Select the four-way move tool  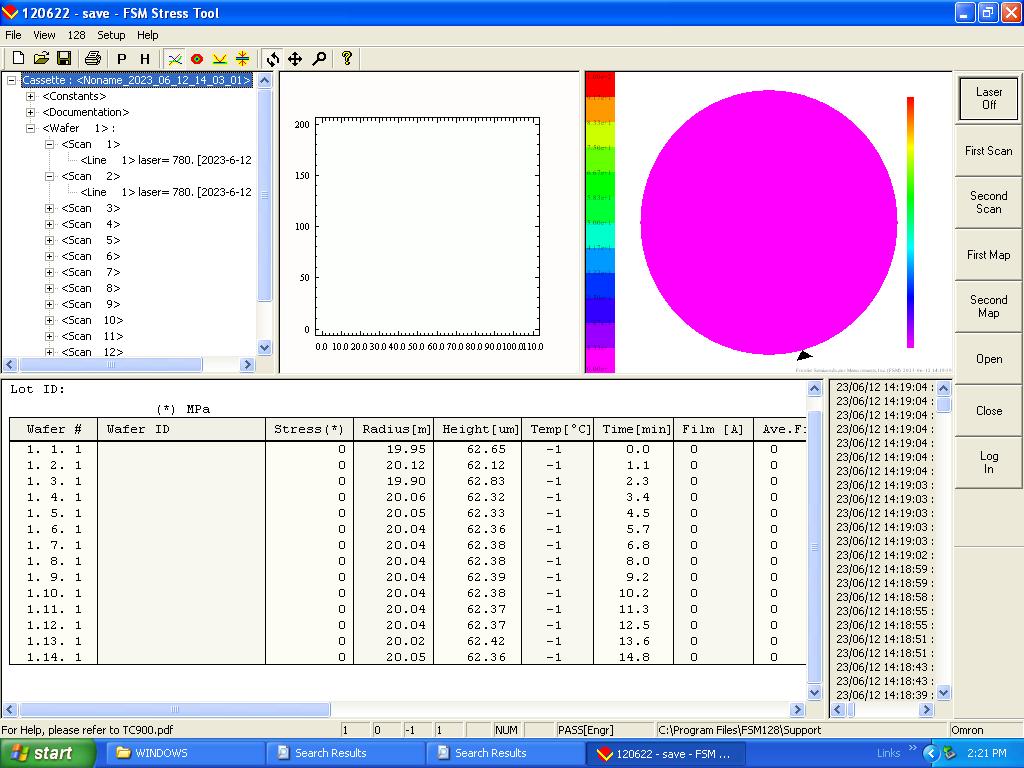(295, 59)
